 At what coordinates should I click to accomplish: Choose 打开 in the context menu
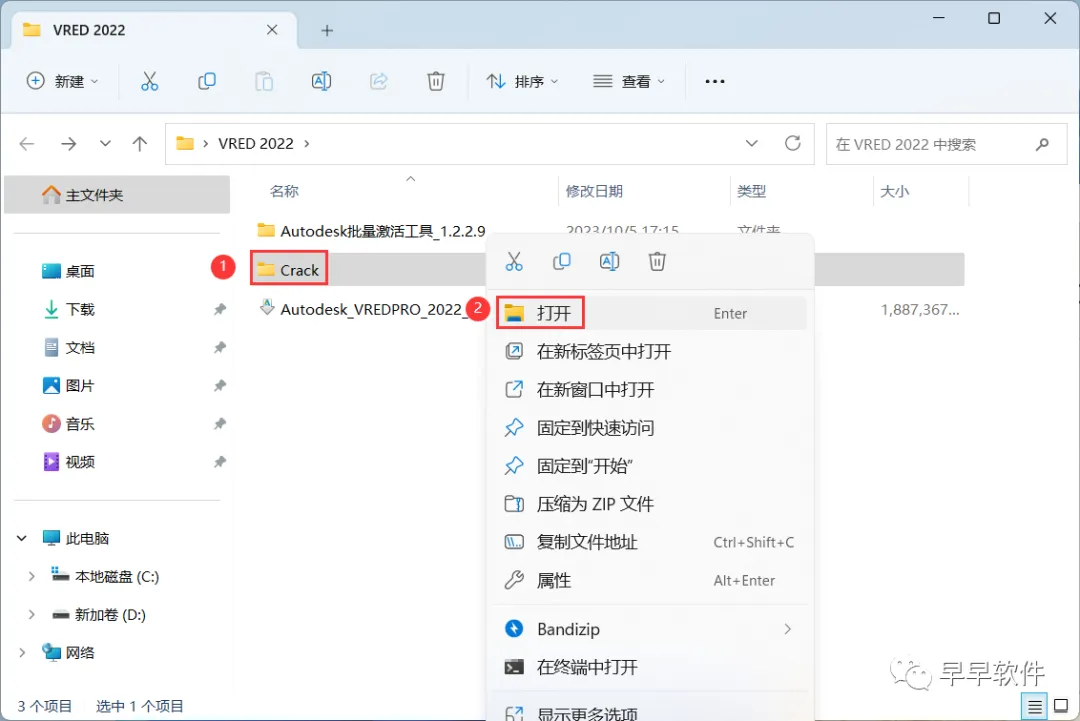651,313
